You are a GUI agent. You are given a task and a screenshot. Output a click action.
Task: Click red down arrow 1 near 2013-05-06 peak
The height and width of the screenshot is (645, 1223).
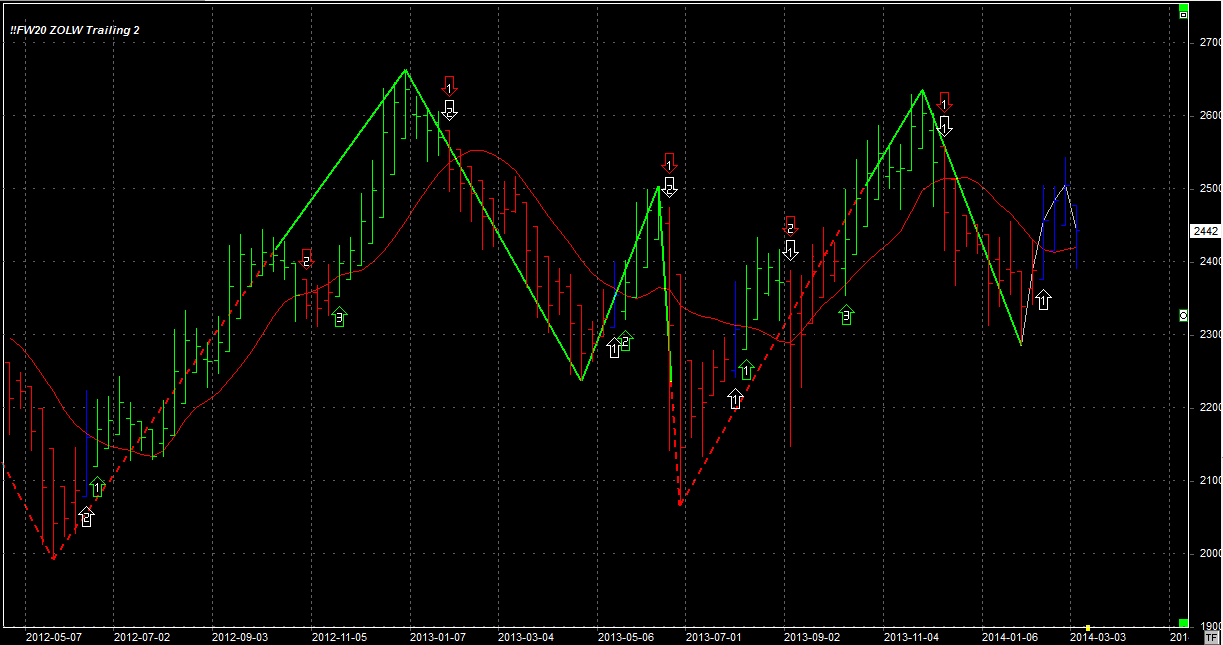coord(669,163)
